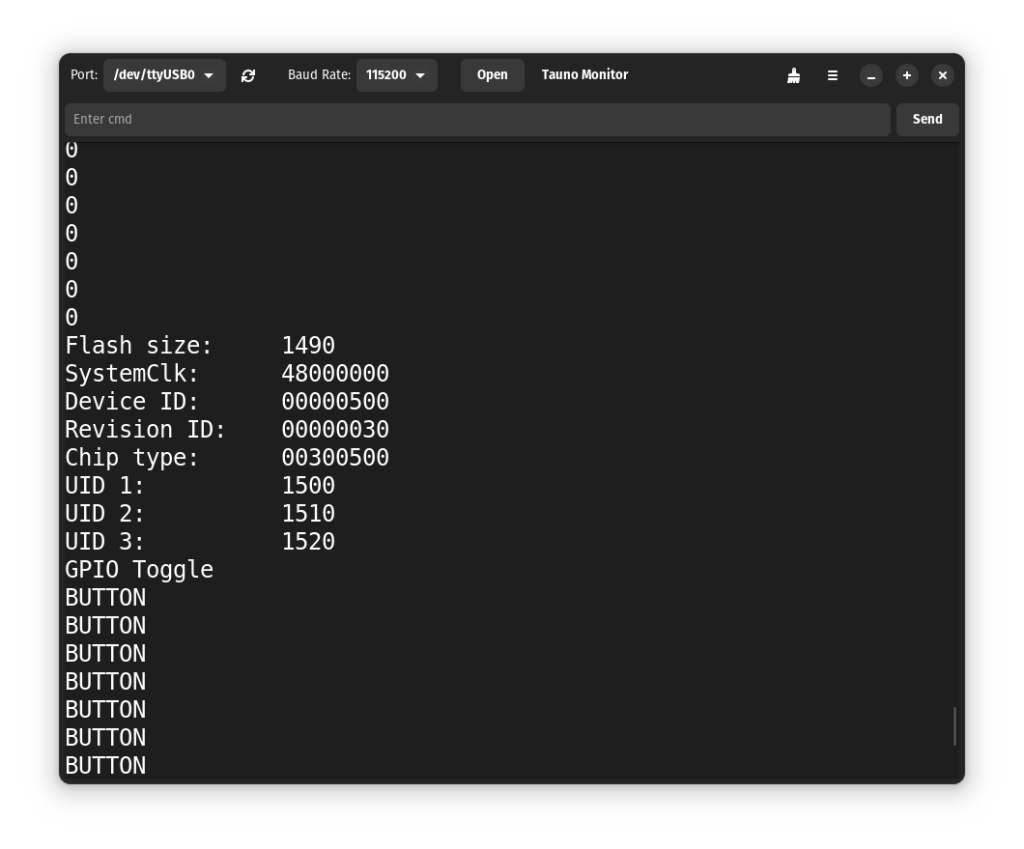
Task: Click the UID 3 output line
Action: pyautogui.click(x=200, y=542)
